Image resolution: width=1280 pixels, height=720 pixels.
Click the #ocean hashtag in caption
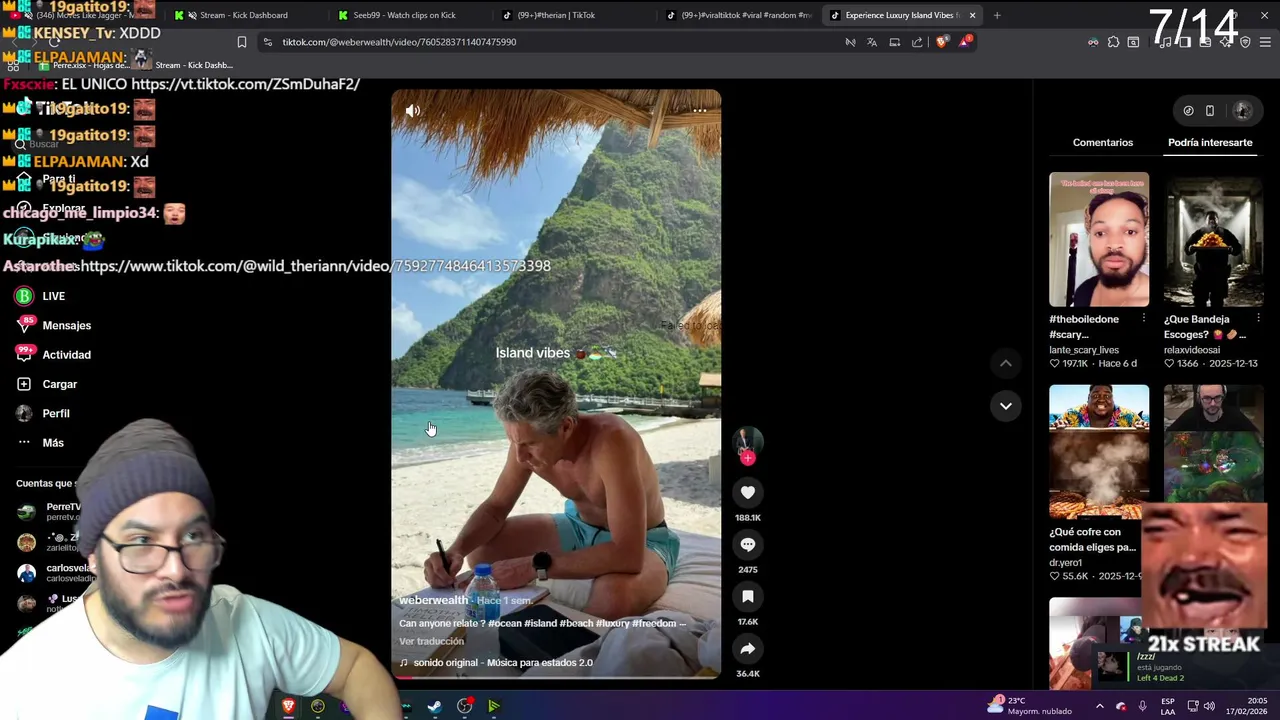[505, 623]
